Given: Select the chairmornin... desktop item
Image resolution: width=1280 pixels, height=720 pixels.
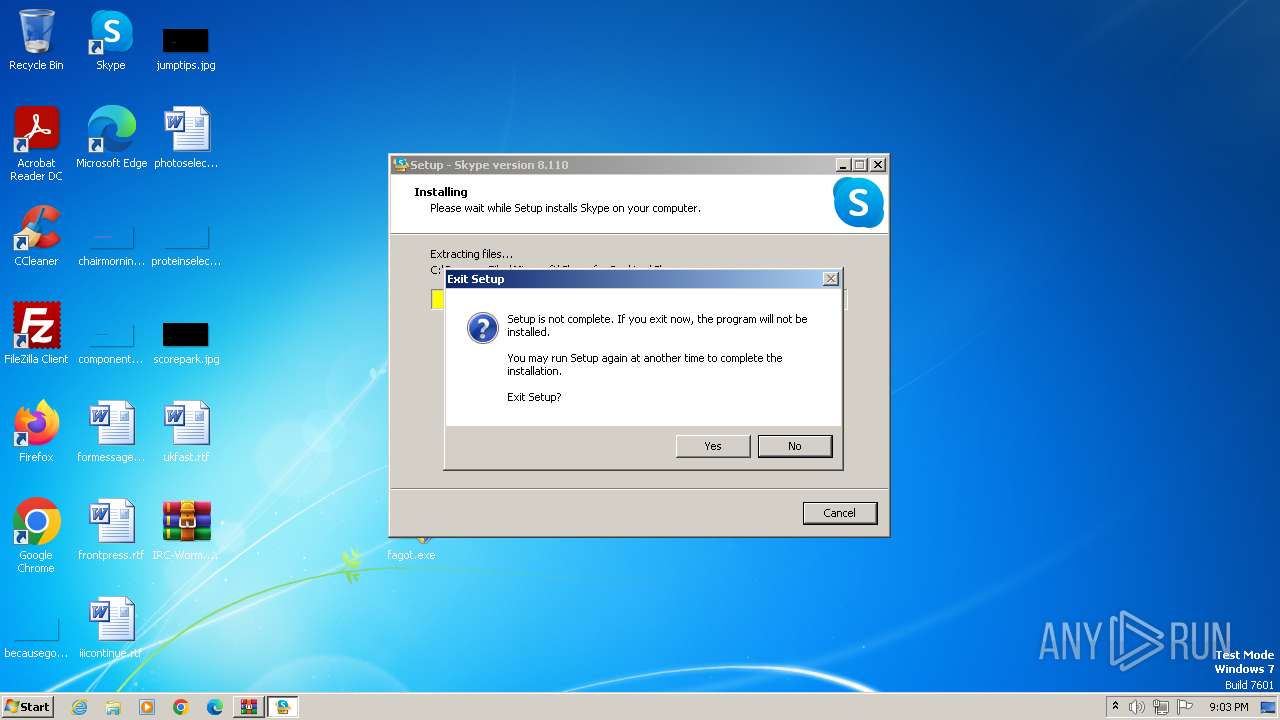Looking at the screenshot, I should pos(111,246).
